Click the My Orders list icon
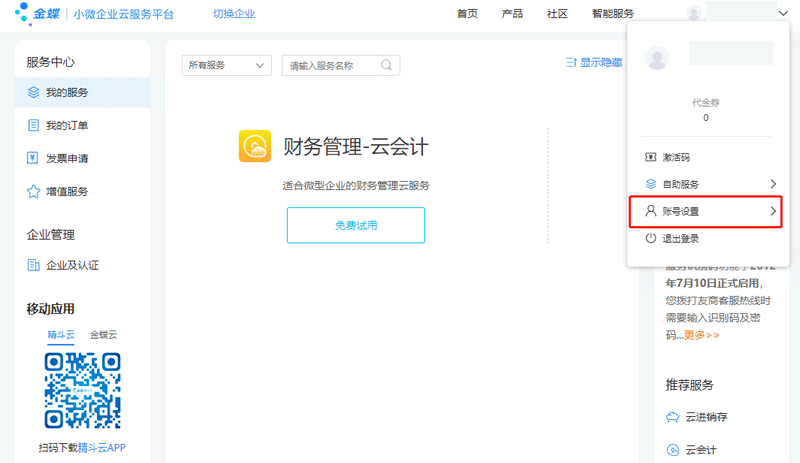Screen dimensions: 800x463 point(33,125)
